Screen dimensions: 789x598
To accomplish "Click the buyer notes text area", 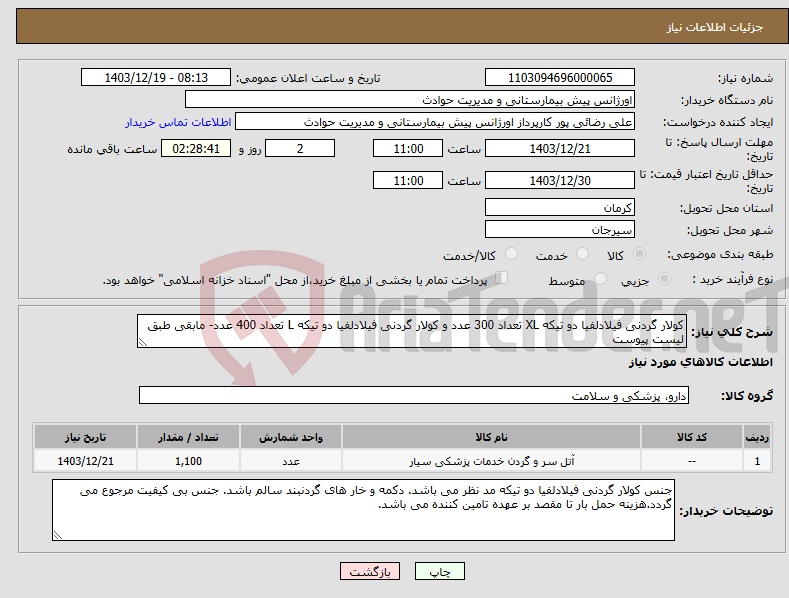I will pos(363,510).
